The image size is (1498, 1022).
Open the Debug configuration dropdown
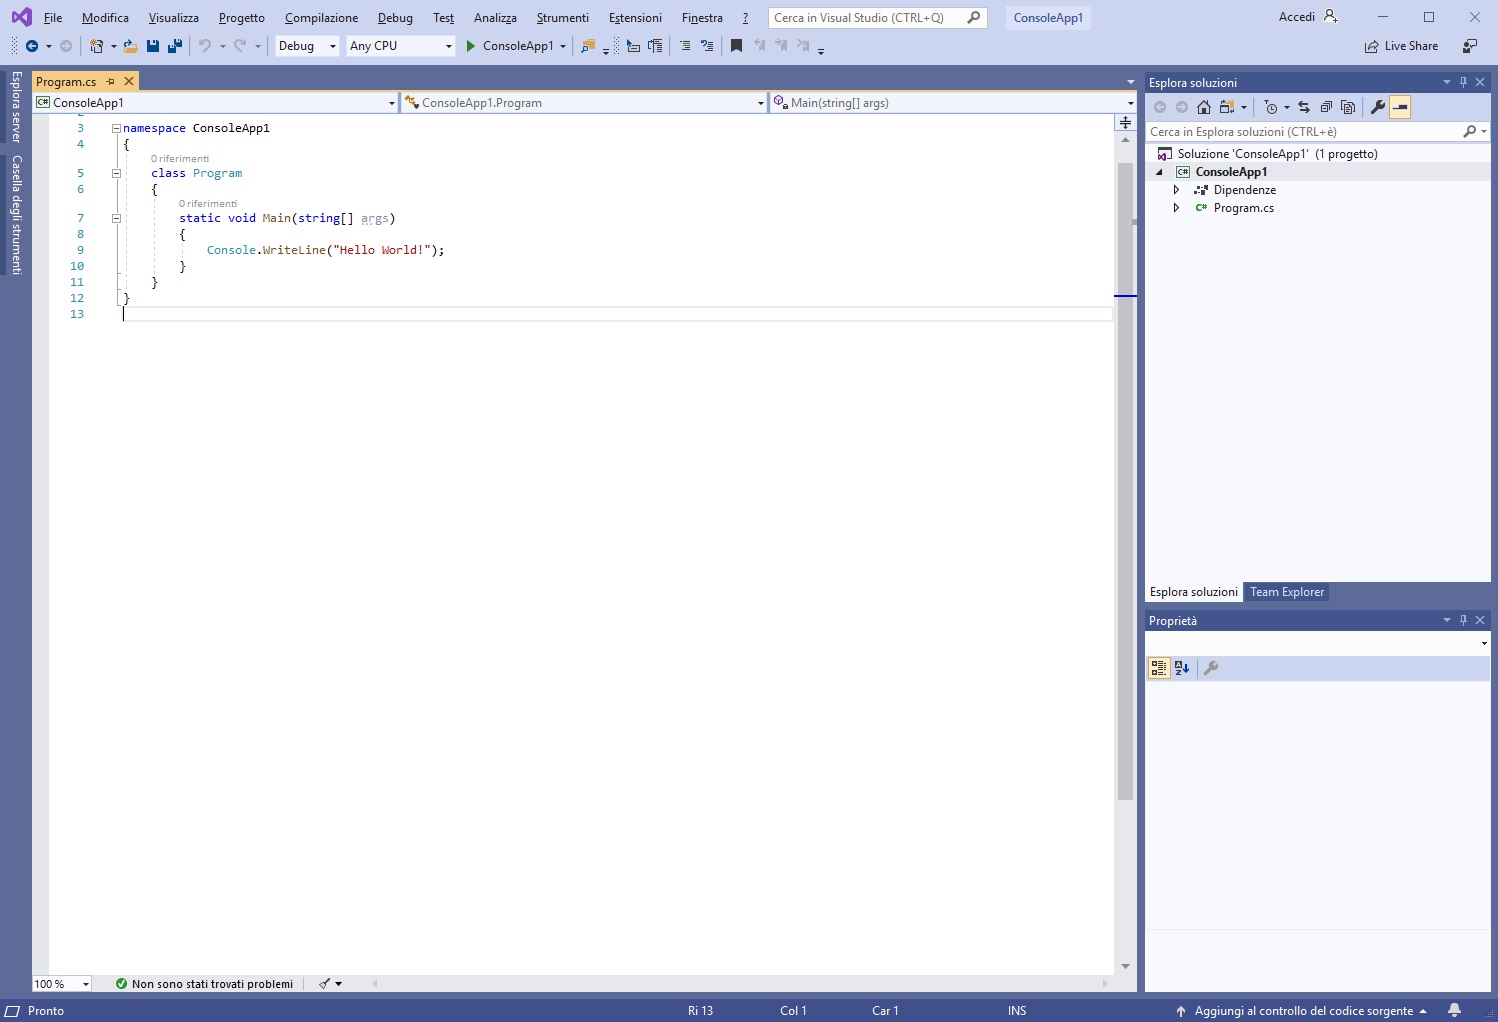(x=307, y=46)
